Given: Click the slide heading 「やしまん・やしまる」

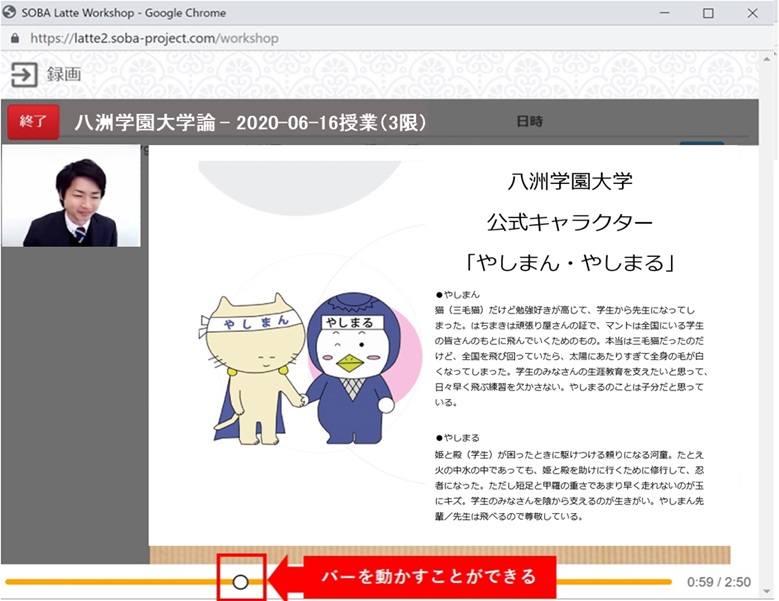Looking at the screenshot, I should point(570,263).
